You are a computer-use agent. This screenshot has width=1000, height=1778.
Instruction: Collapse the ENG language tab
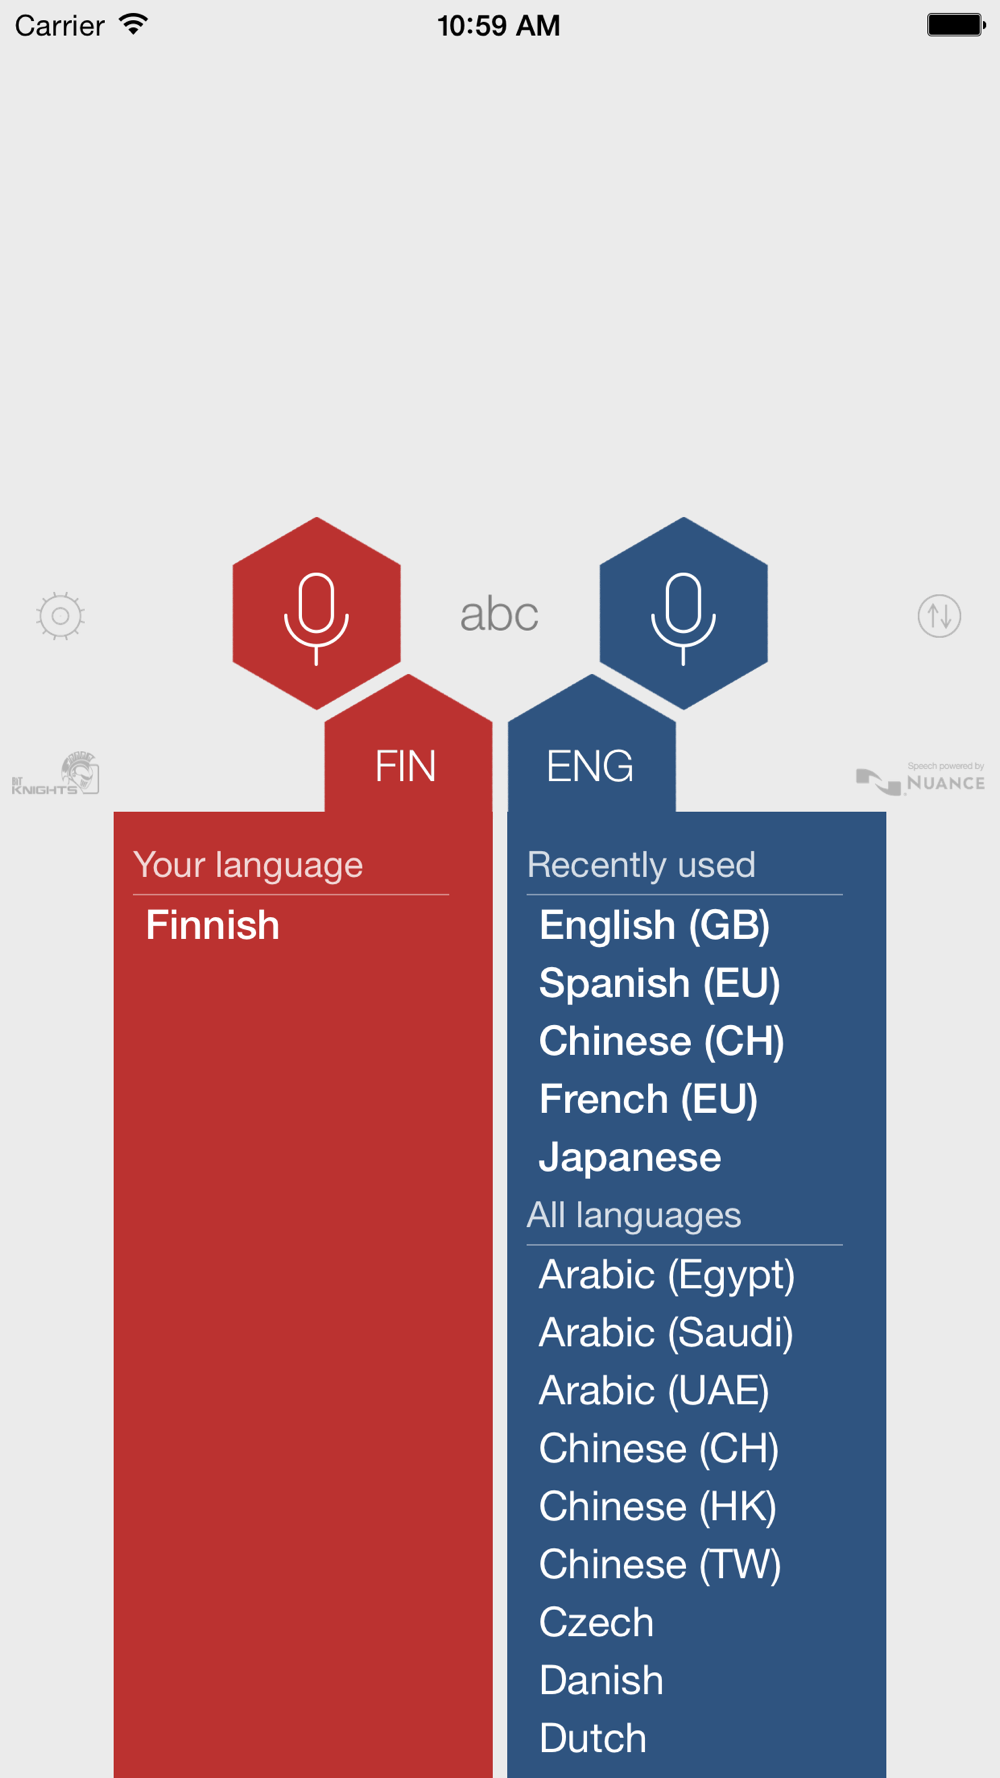tap(591, 766)
